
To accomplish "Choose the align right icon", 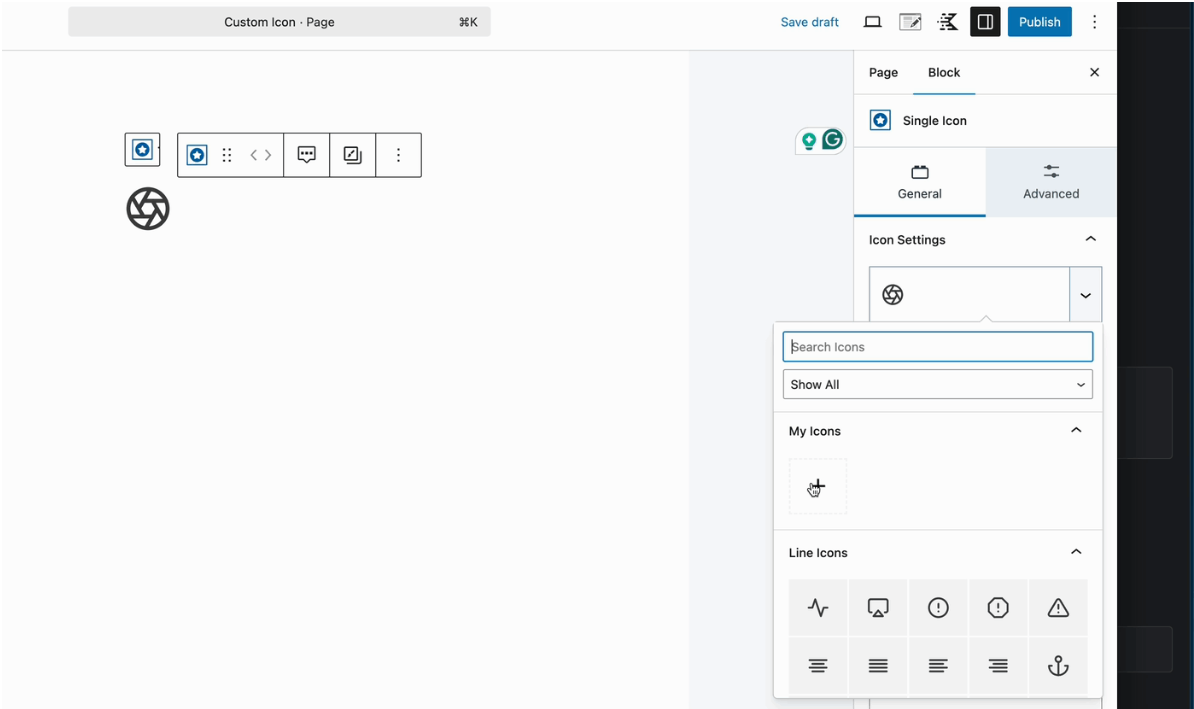I will point(998,666).
